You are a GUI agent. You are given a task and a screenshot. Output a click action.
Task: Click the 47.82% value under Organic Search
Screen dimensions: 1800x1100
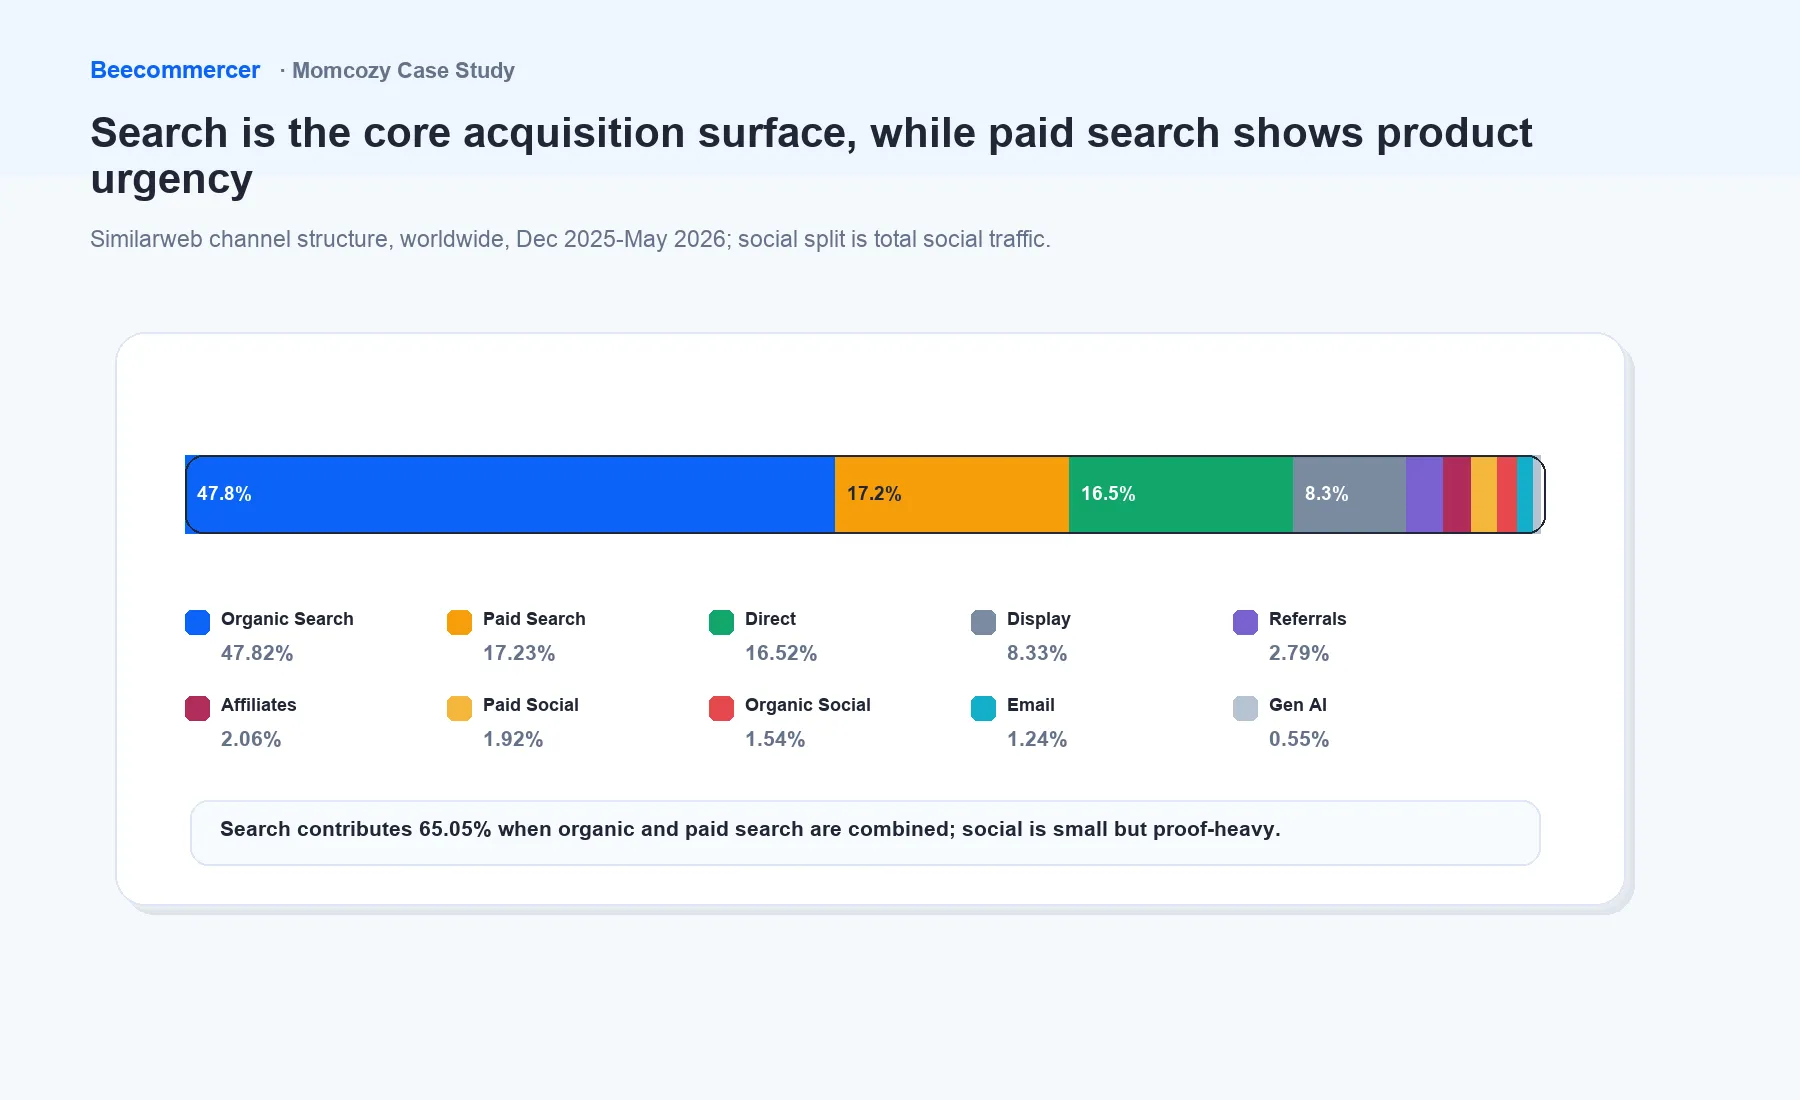(x=257, y=653)
